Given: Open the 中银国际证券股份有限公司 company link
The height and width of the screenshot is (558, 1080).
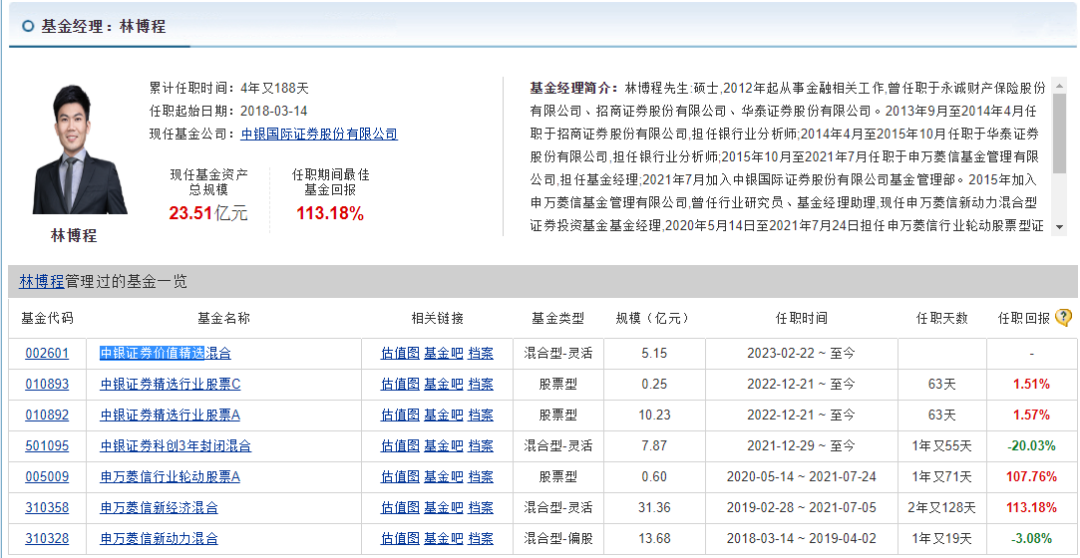Looking at the screenshot, I should click(319, 134).
